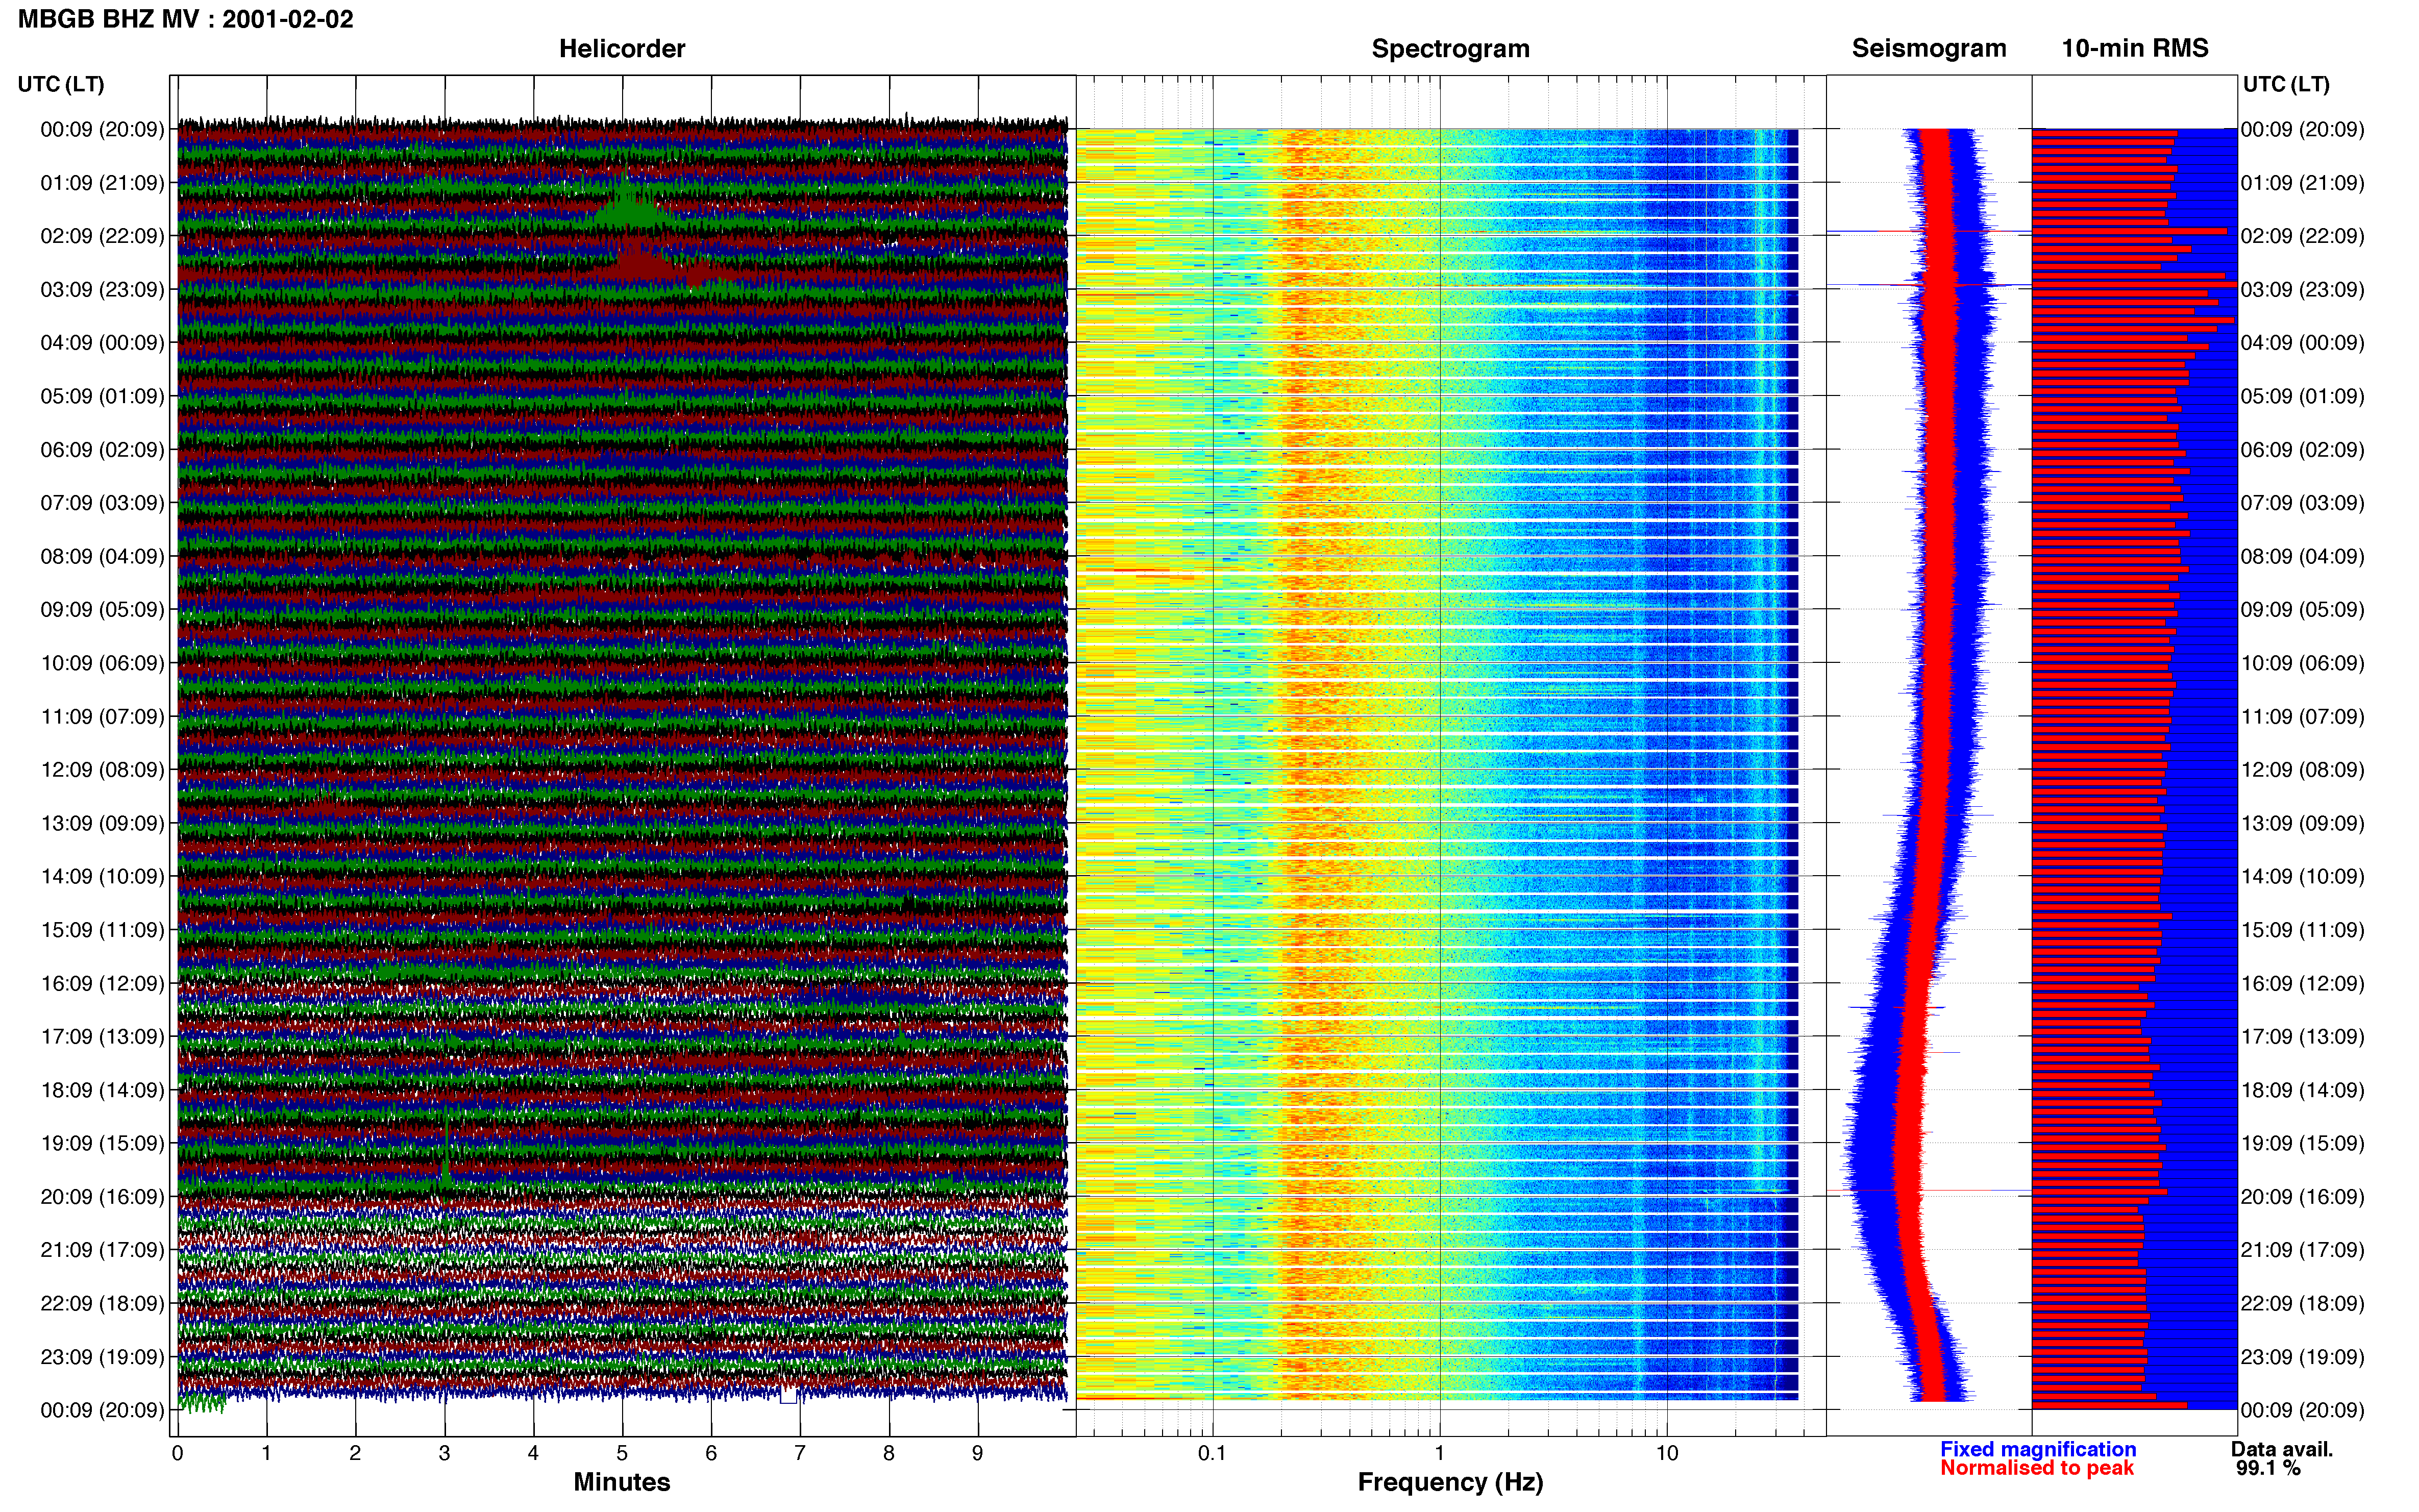This screenshot has height=1512, width=2419.
Task: Click the 10-min RMS panel heading
Action: [x=2135, y=48]
